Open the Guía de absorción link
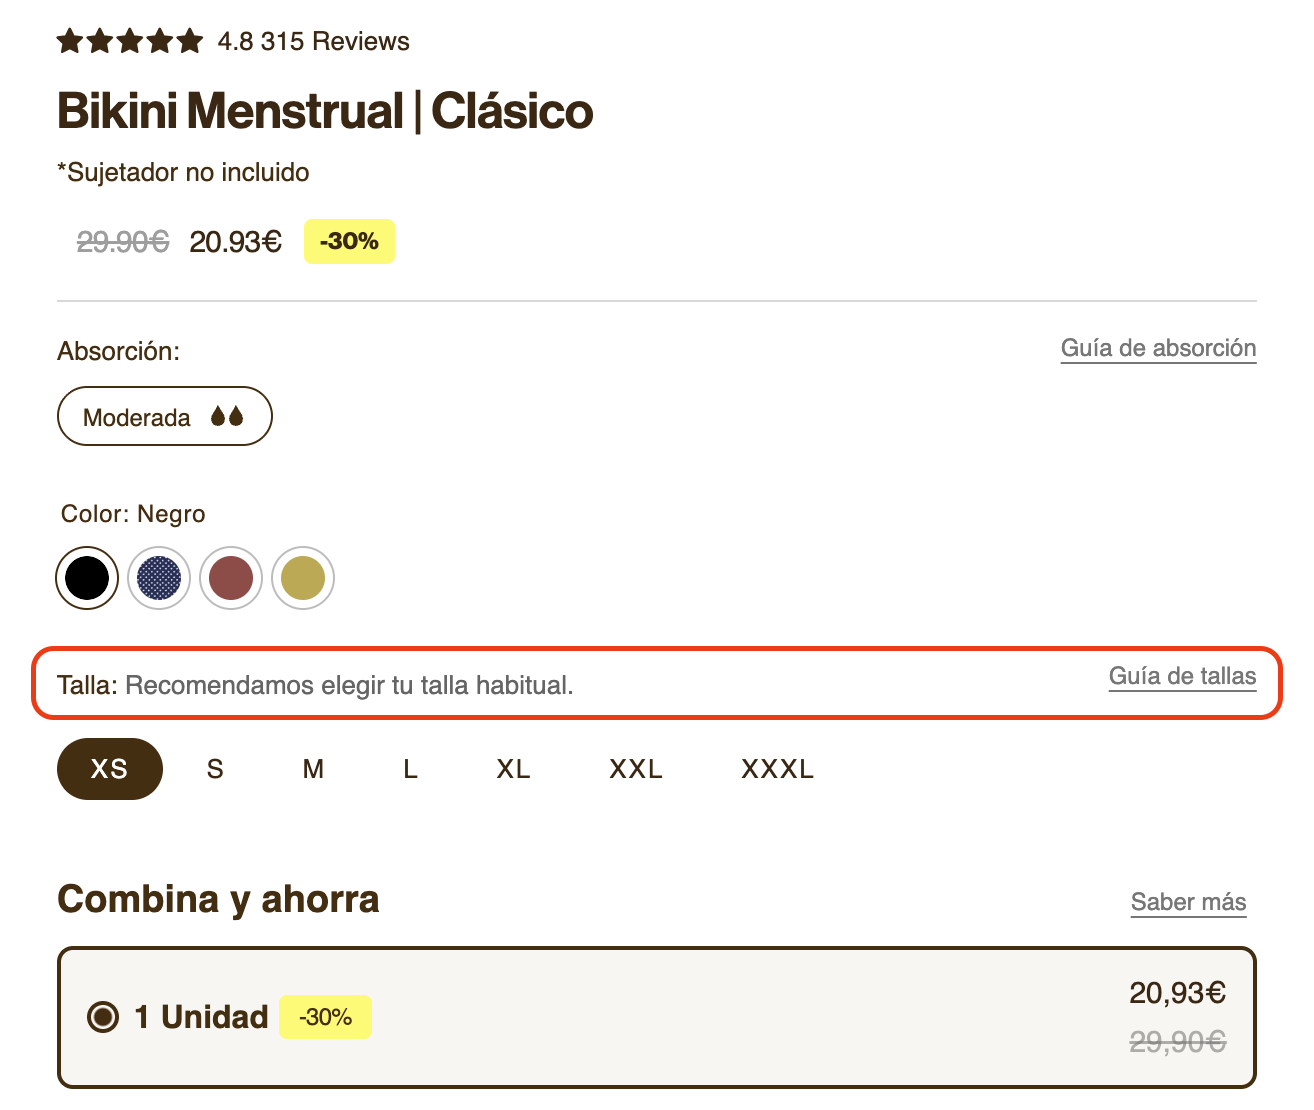This screenshot has height=1110, width=1314. [x=1158, y=348]
